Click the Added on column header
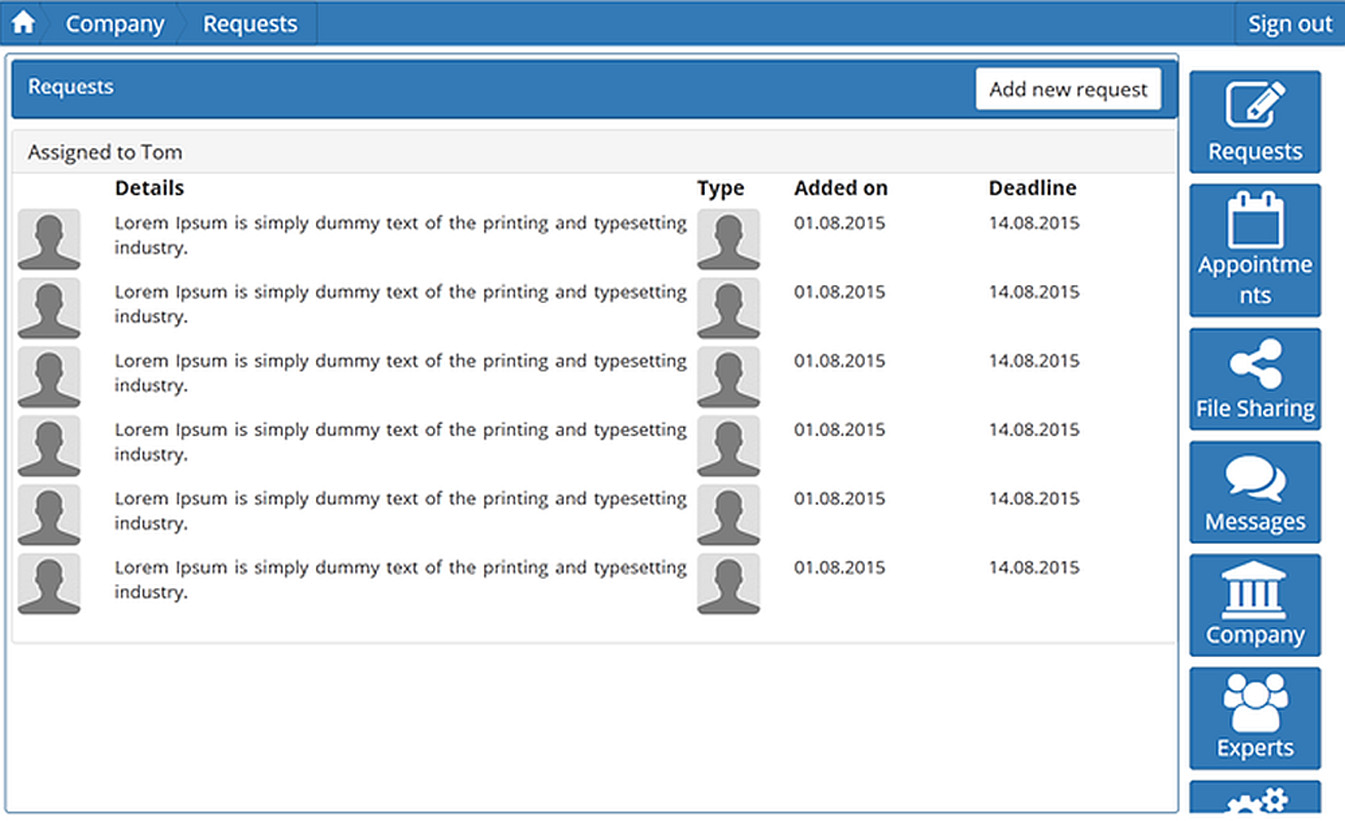This screenshot has height=821, width=1345. 840,188
